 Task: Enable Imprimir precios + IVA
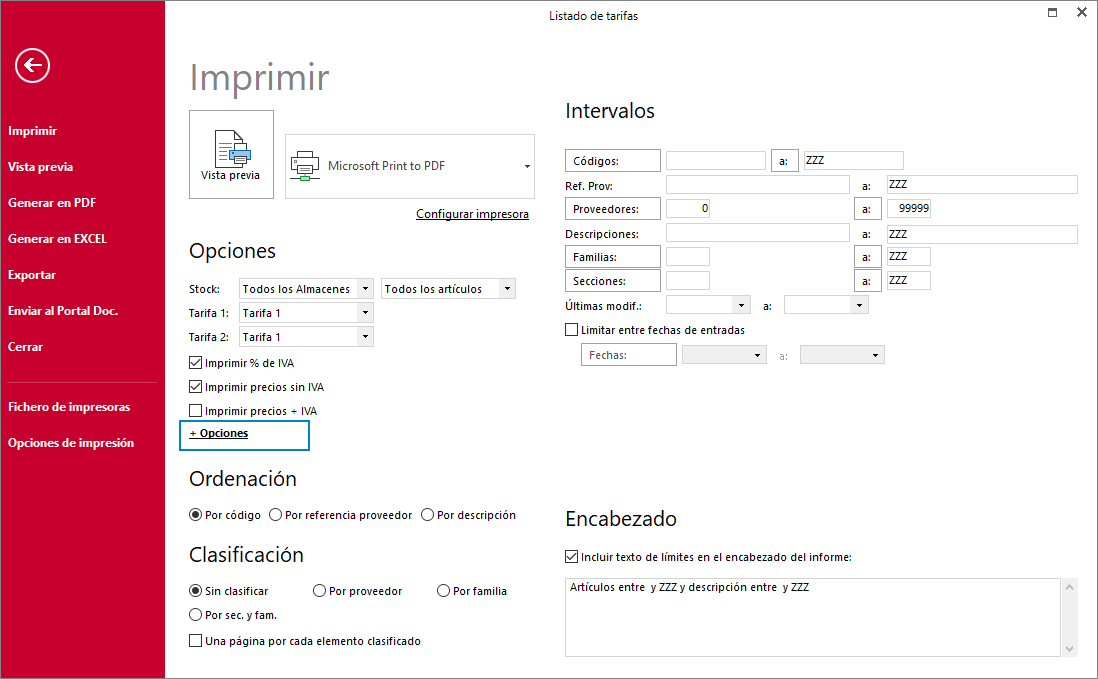[x=195, y=410]
